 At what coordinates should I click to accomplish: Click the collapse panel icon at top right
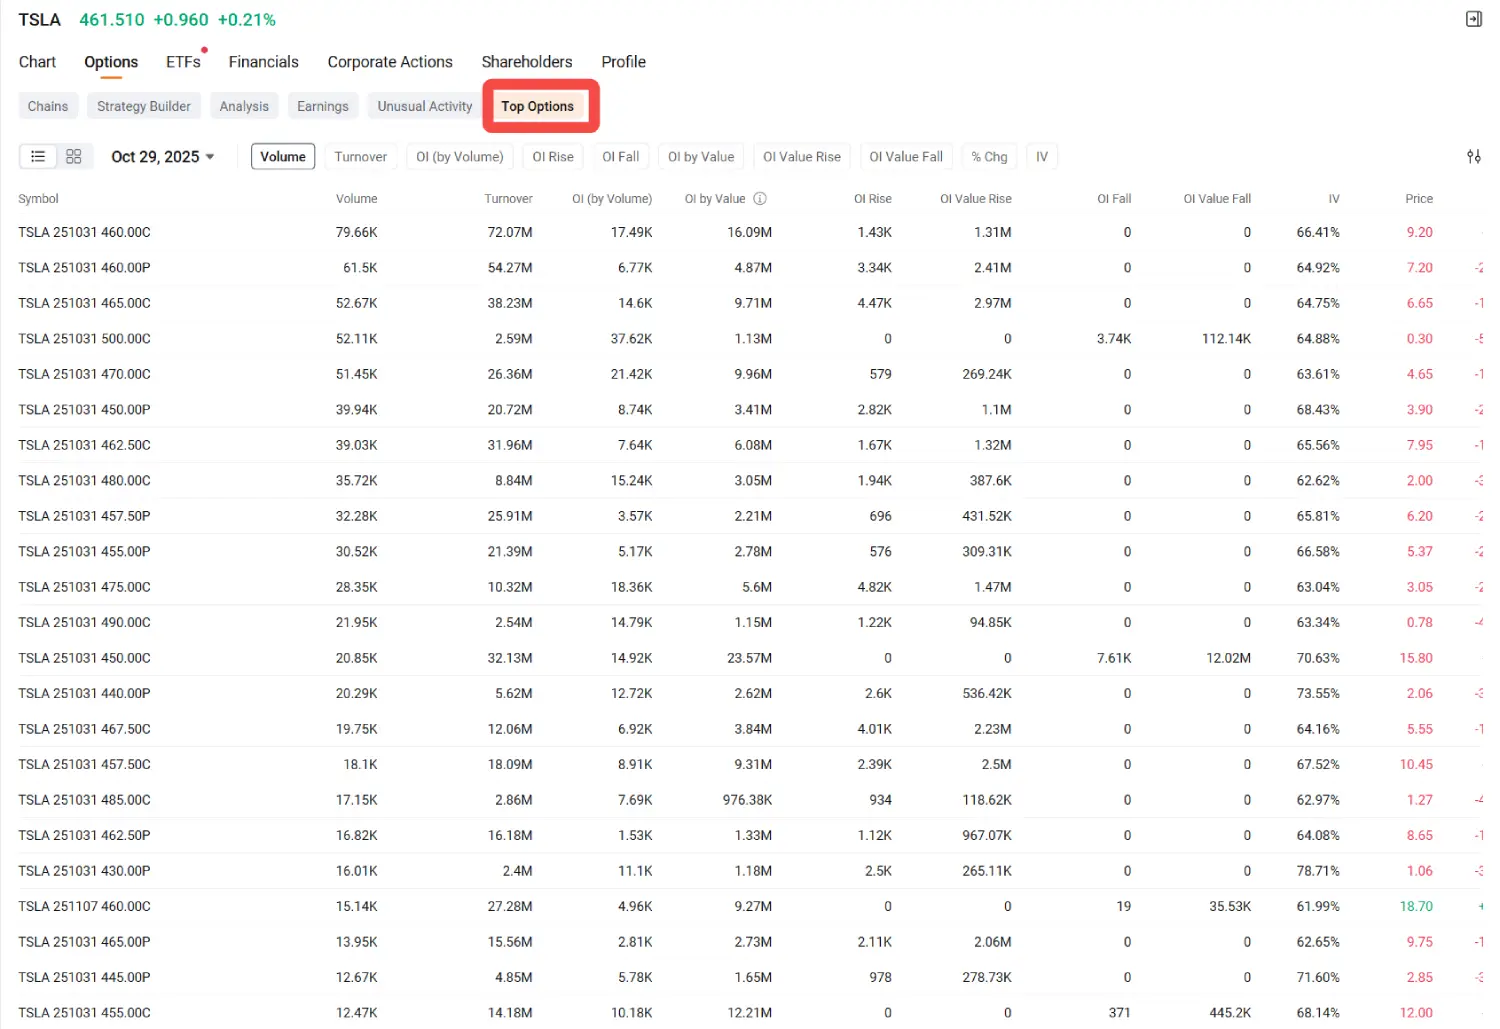pyautogui.click(x=1474, y=19)
